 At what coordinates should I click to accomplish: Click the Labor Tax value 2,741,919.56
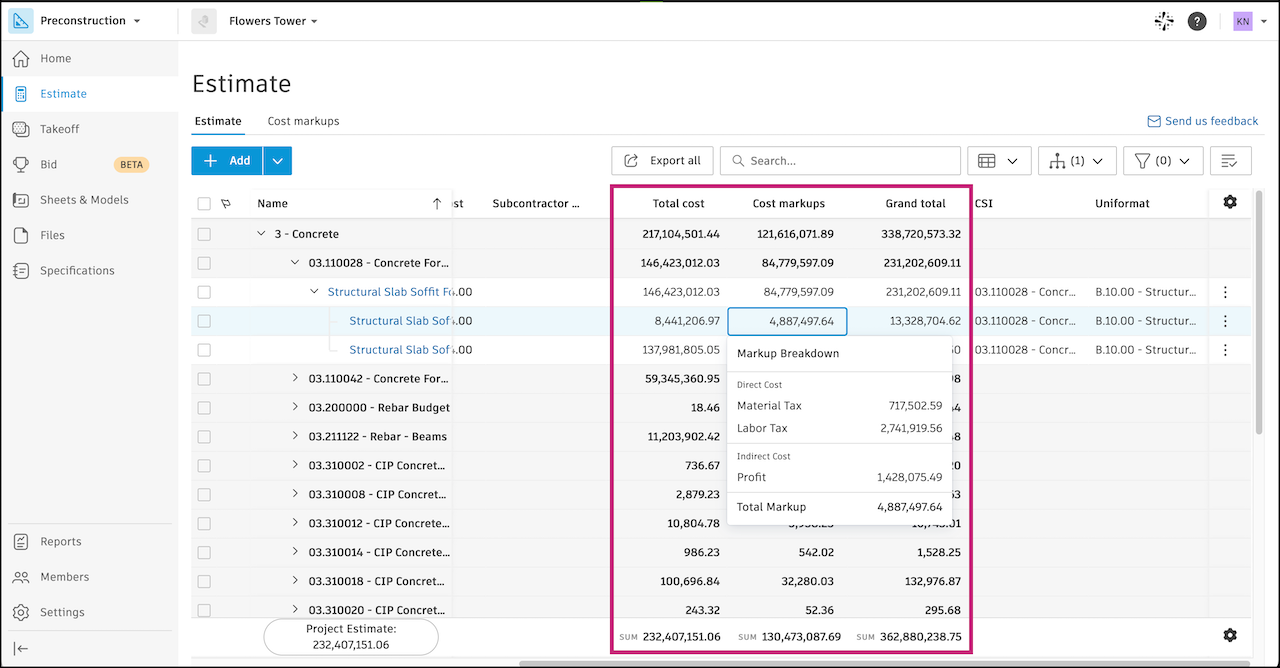tap(911, 429)
